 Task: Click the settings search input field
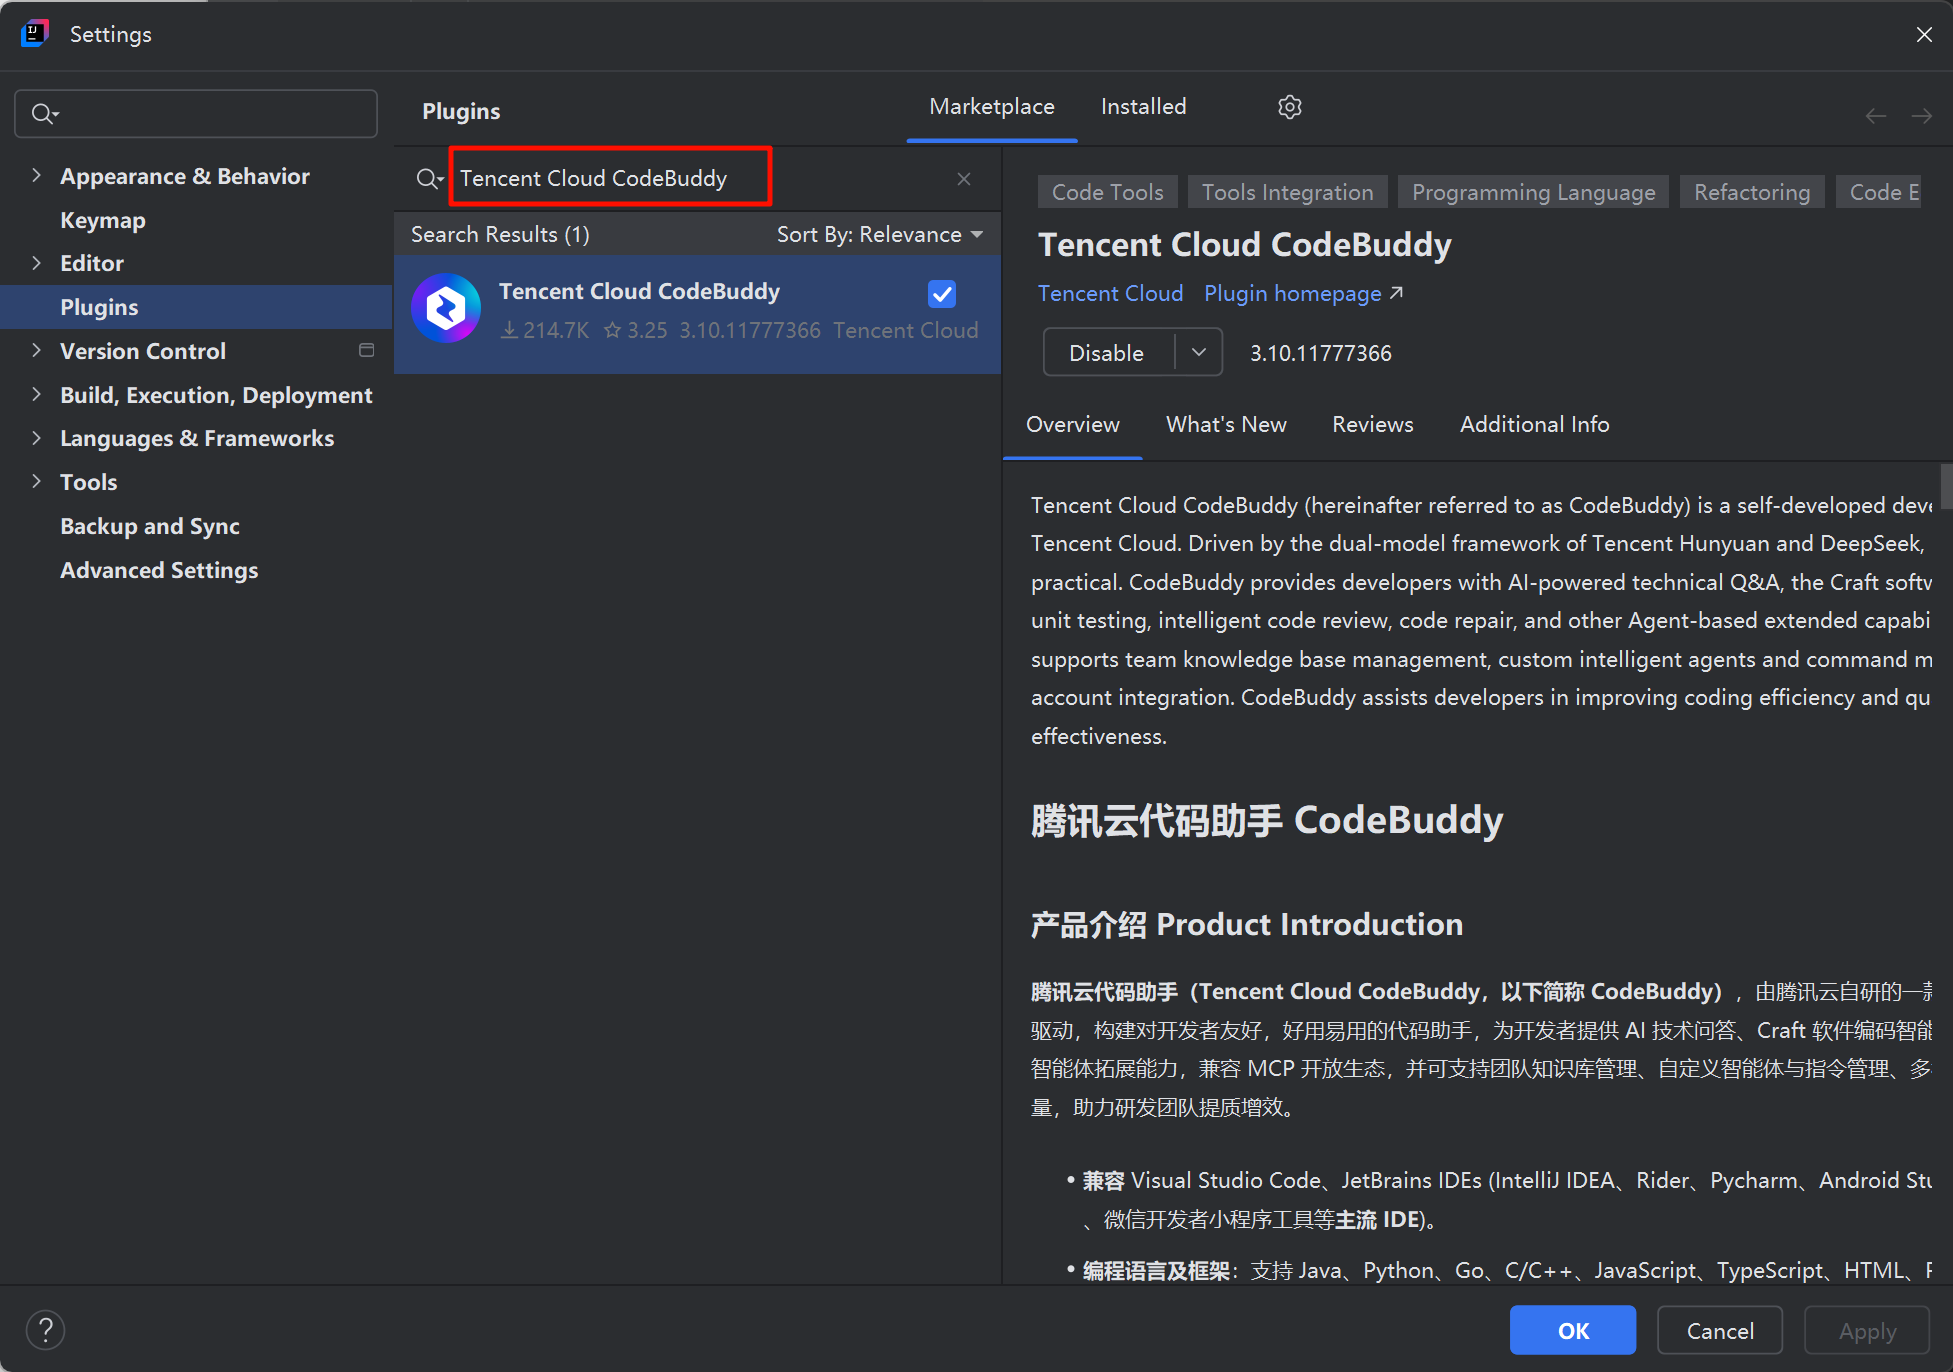pos(210,114)
